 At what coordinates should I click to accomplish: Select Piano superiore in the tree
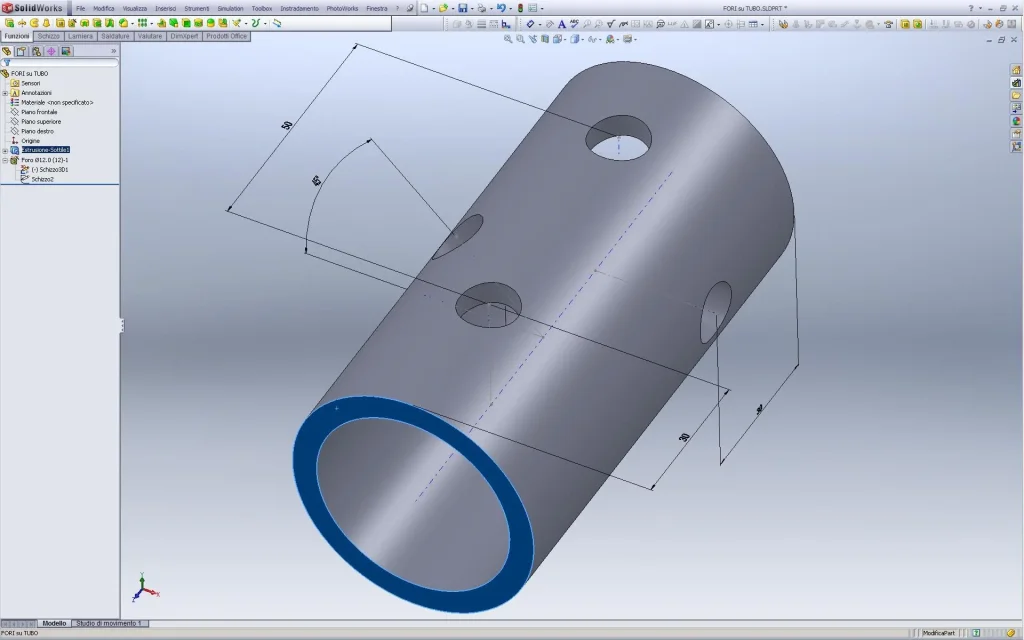pyautogui.click(x=40, y=121)
